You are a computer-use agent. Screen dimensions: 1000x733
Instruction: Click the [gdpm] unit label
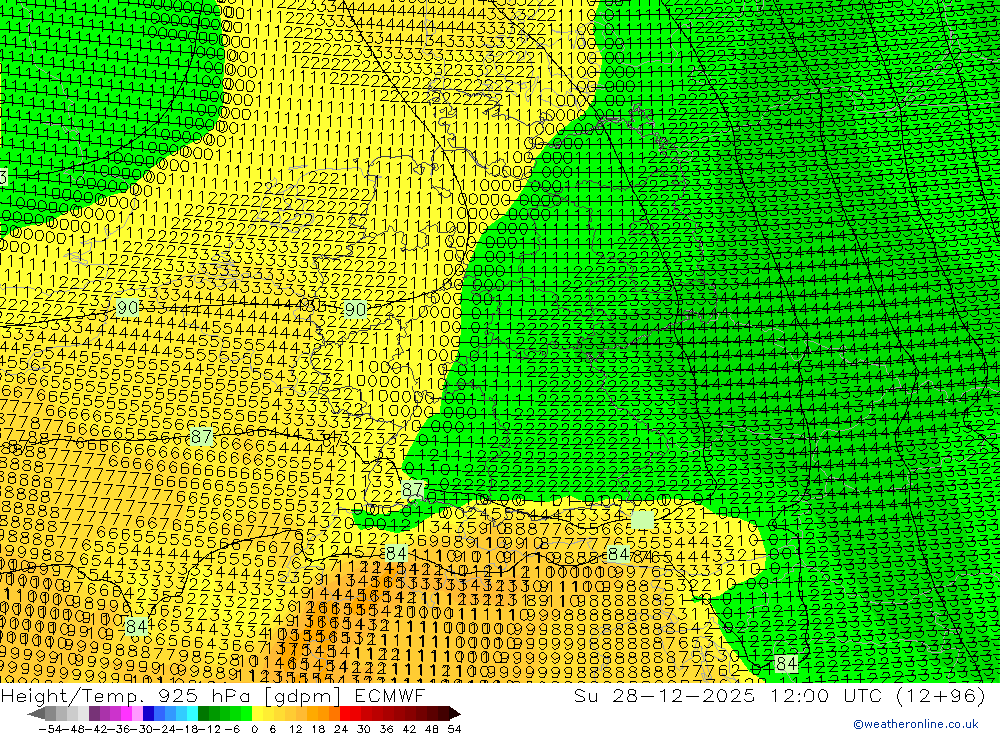coord(303,695)
